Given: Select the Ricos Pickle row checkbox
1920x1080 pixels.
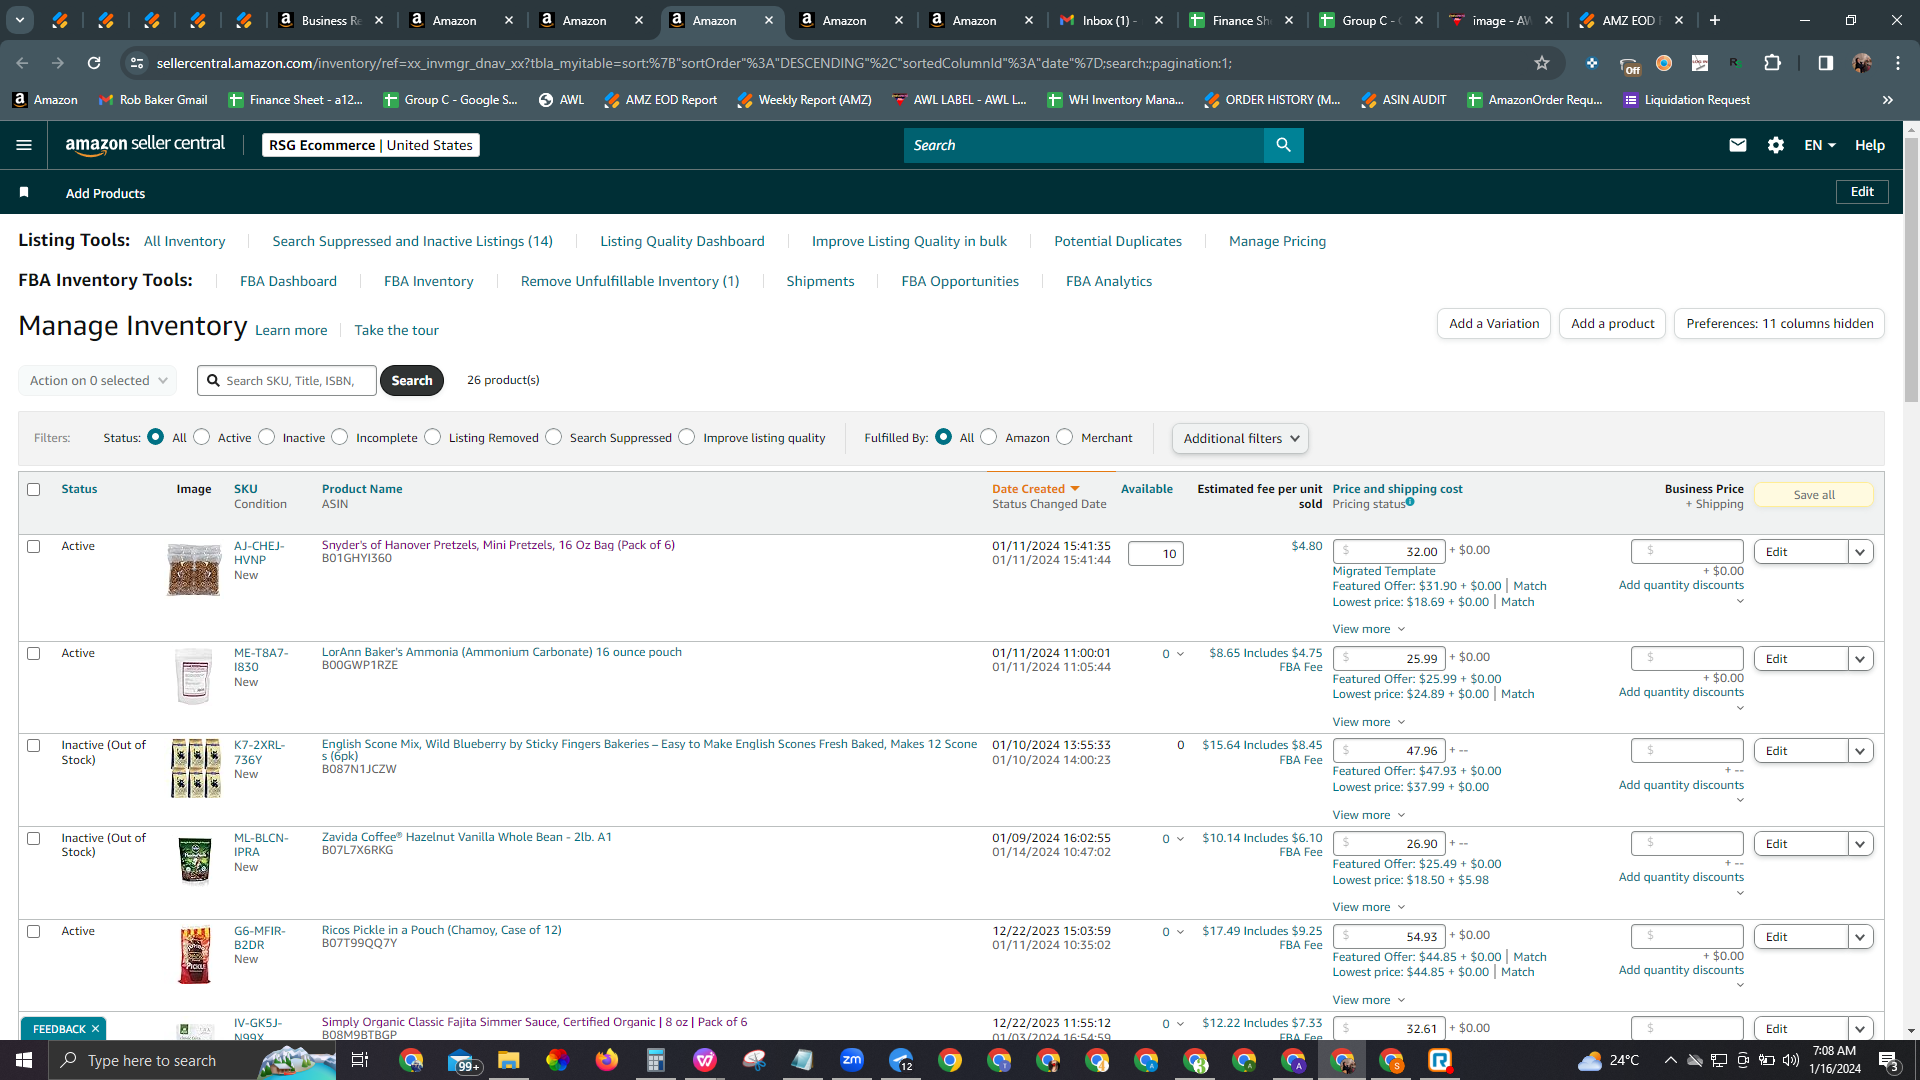Looking at the screenshot, I should [34, 931].
